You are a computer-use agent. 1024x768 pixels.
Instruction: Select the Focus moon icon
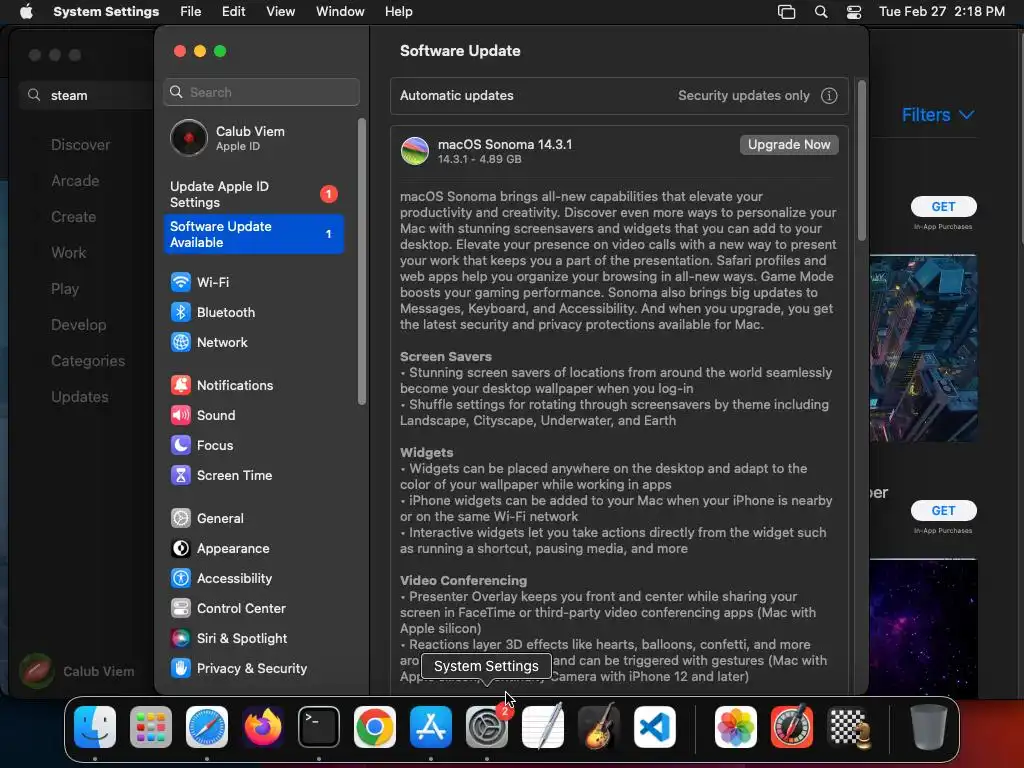coord(181,445)
